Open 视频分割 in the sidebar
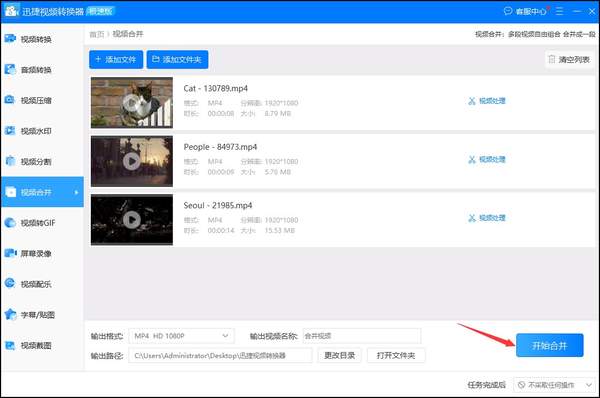 click(41, 161)
